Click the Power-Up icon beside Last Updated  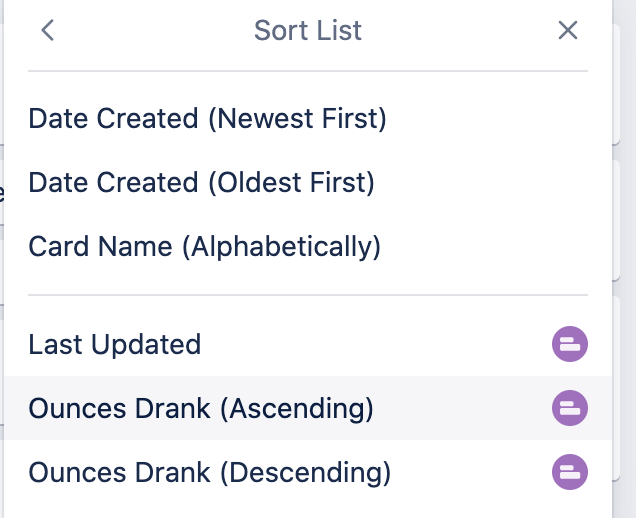[x=570, y=345]
